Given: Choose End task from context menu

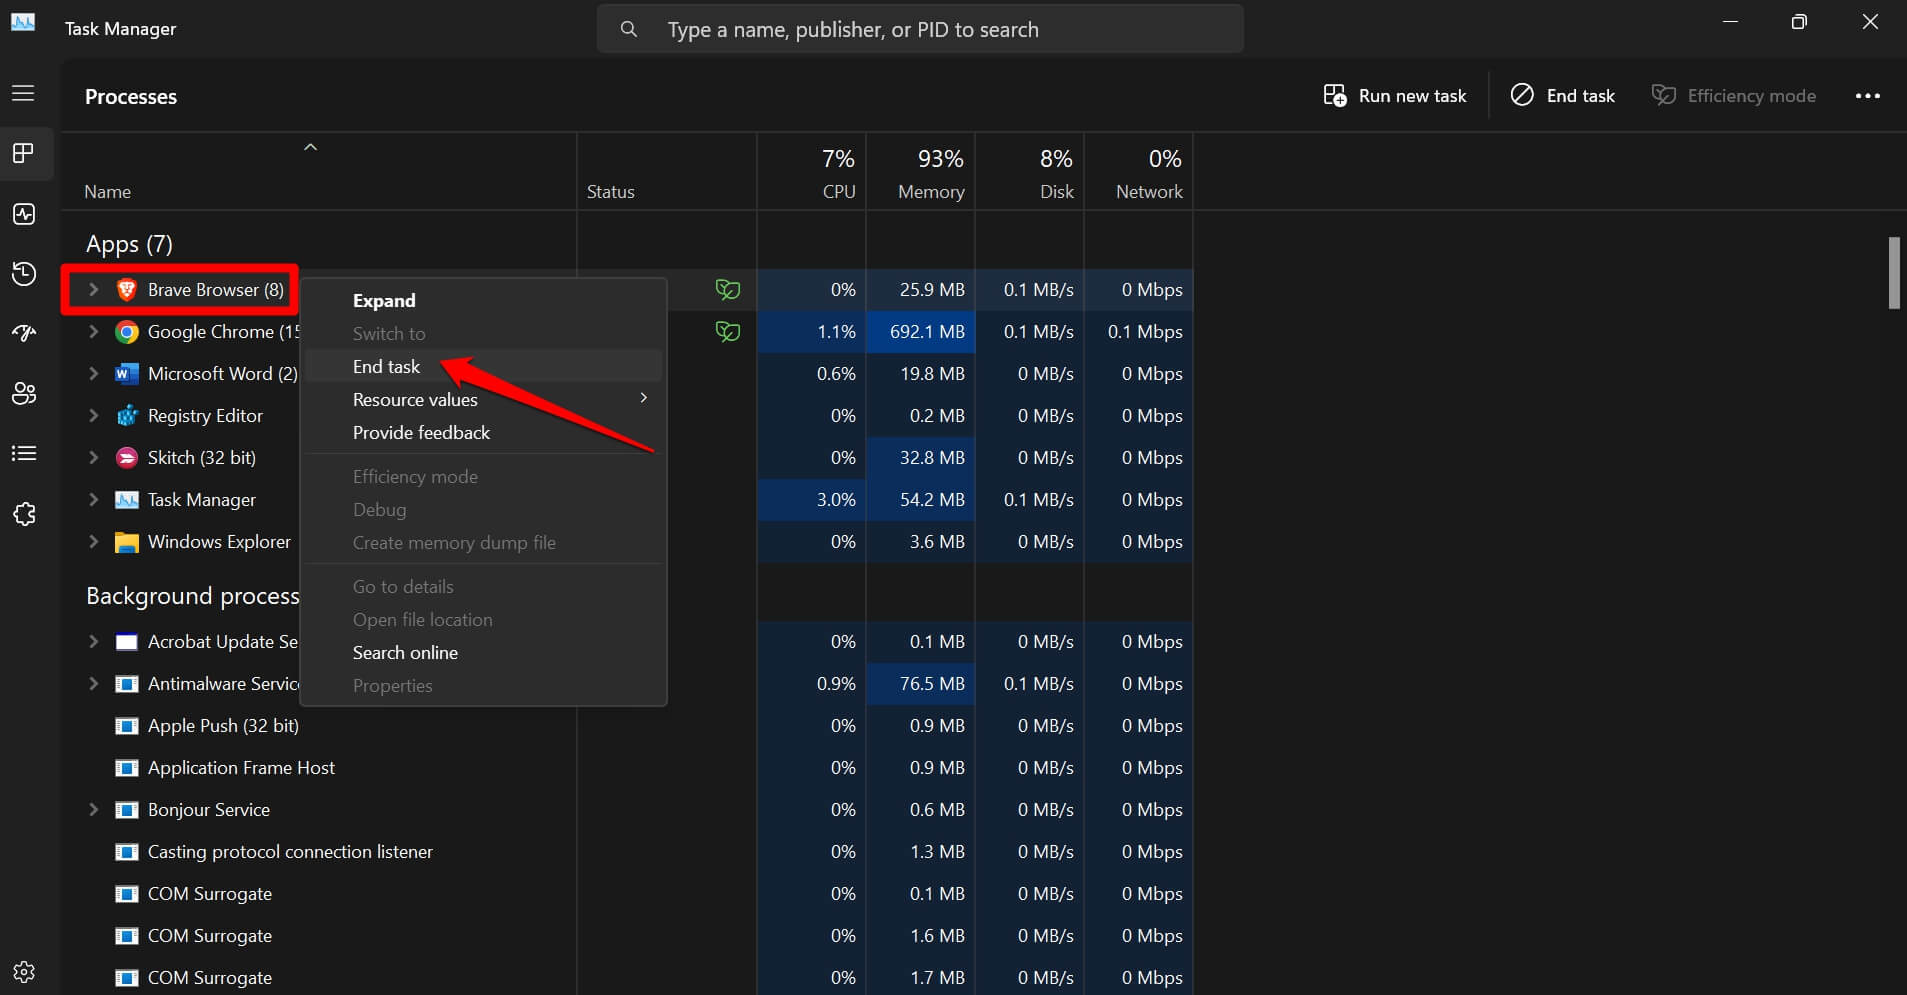Looking at the screenshot, I should (x=386, y=367).
